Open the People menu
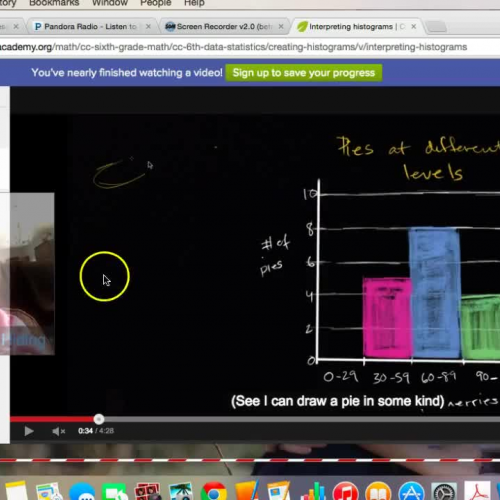The width and height of the screenshot is (500, 500). pos(156,3)
